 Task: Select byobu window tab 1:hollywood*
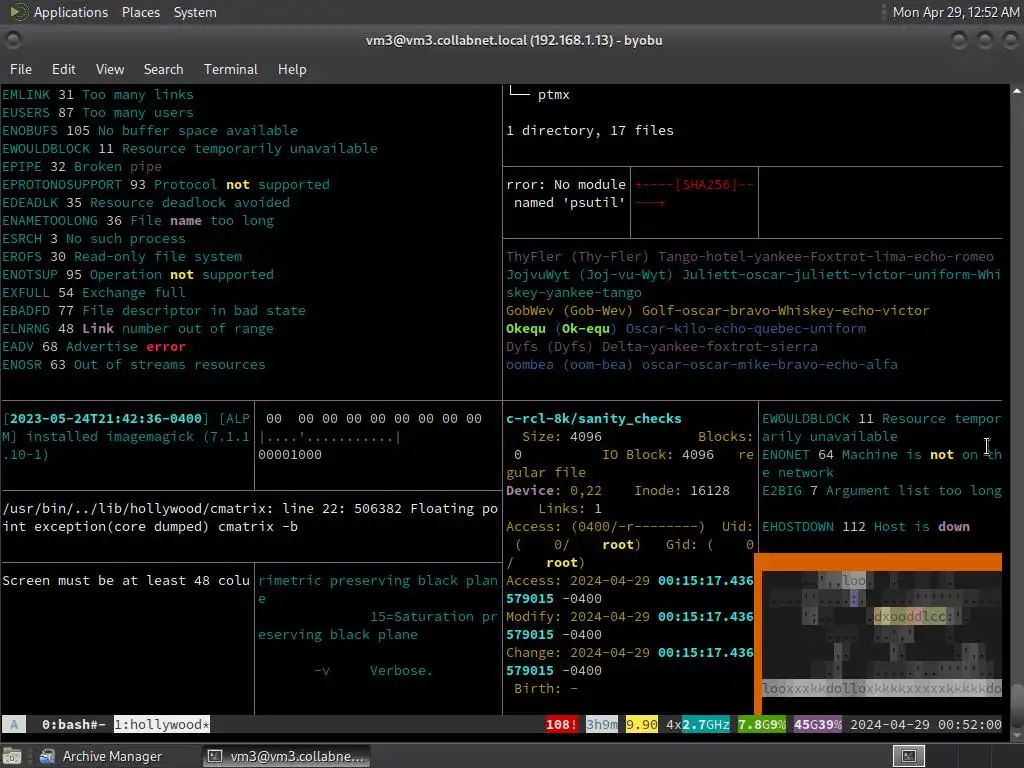[162, 724]
